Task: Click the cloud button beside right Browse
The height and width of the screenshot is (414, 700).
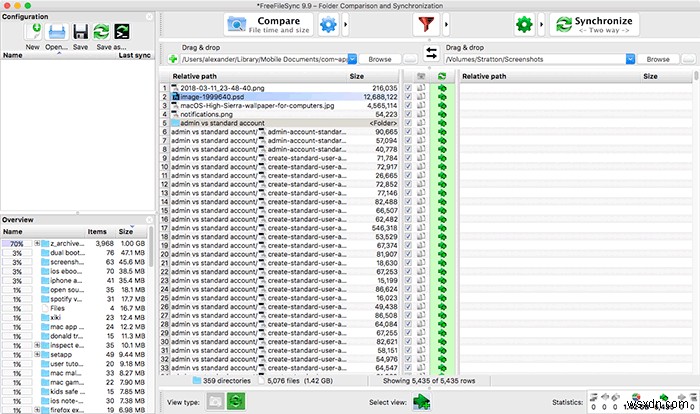Action: pos(688,59)
